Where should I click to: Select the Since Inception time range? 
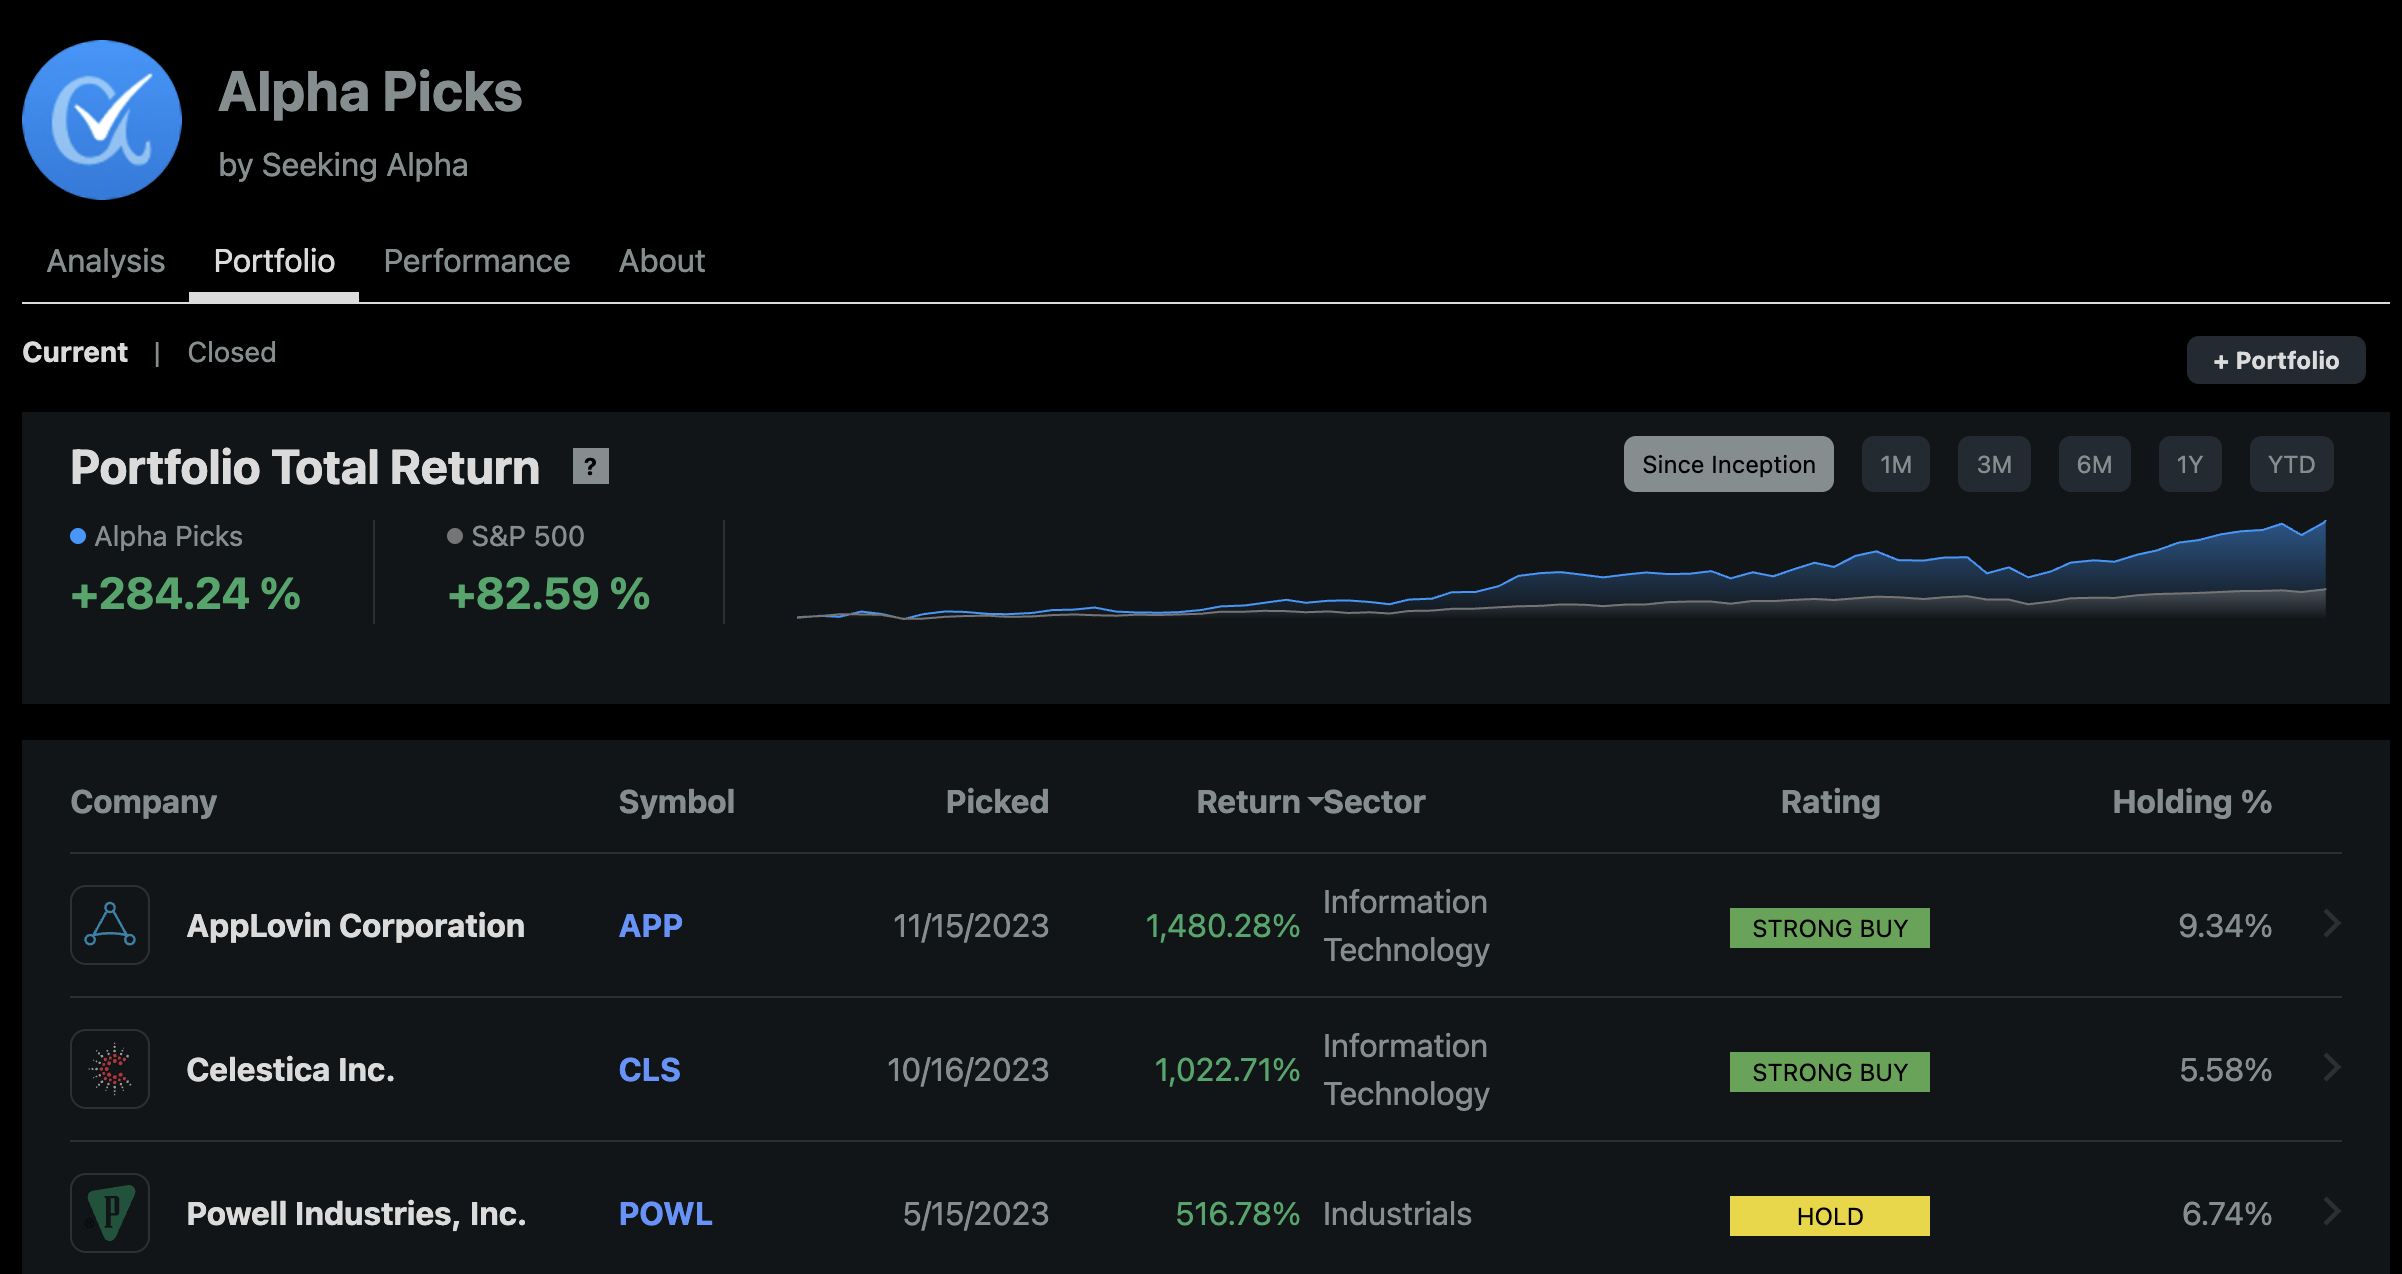point(1728,464)
